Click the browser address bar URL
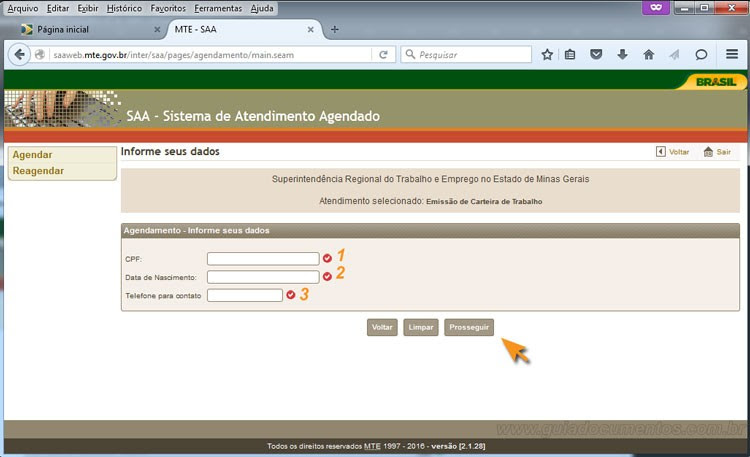This screenshot has height=457, width=750. (x=174, y=55)
